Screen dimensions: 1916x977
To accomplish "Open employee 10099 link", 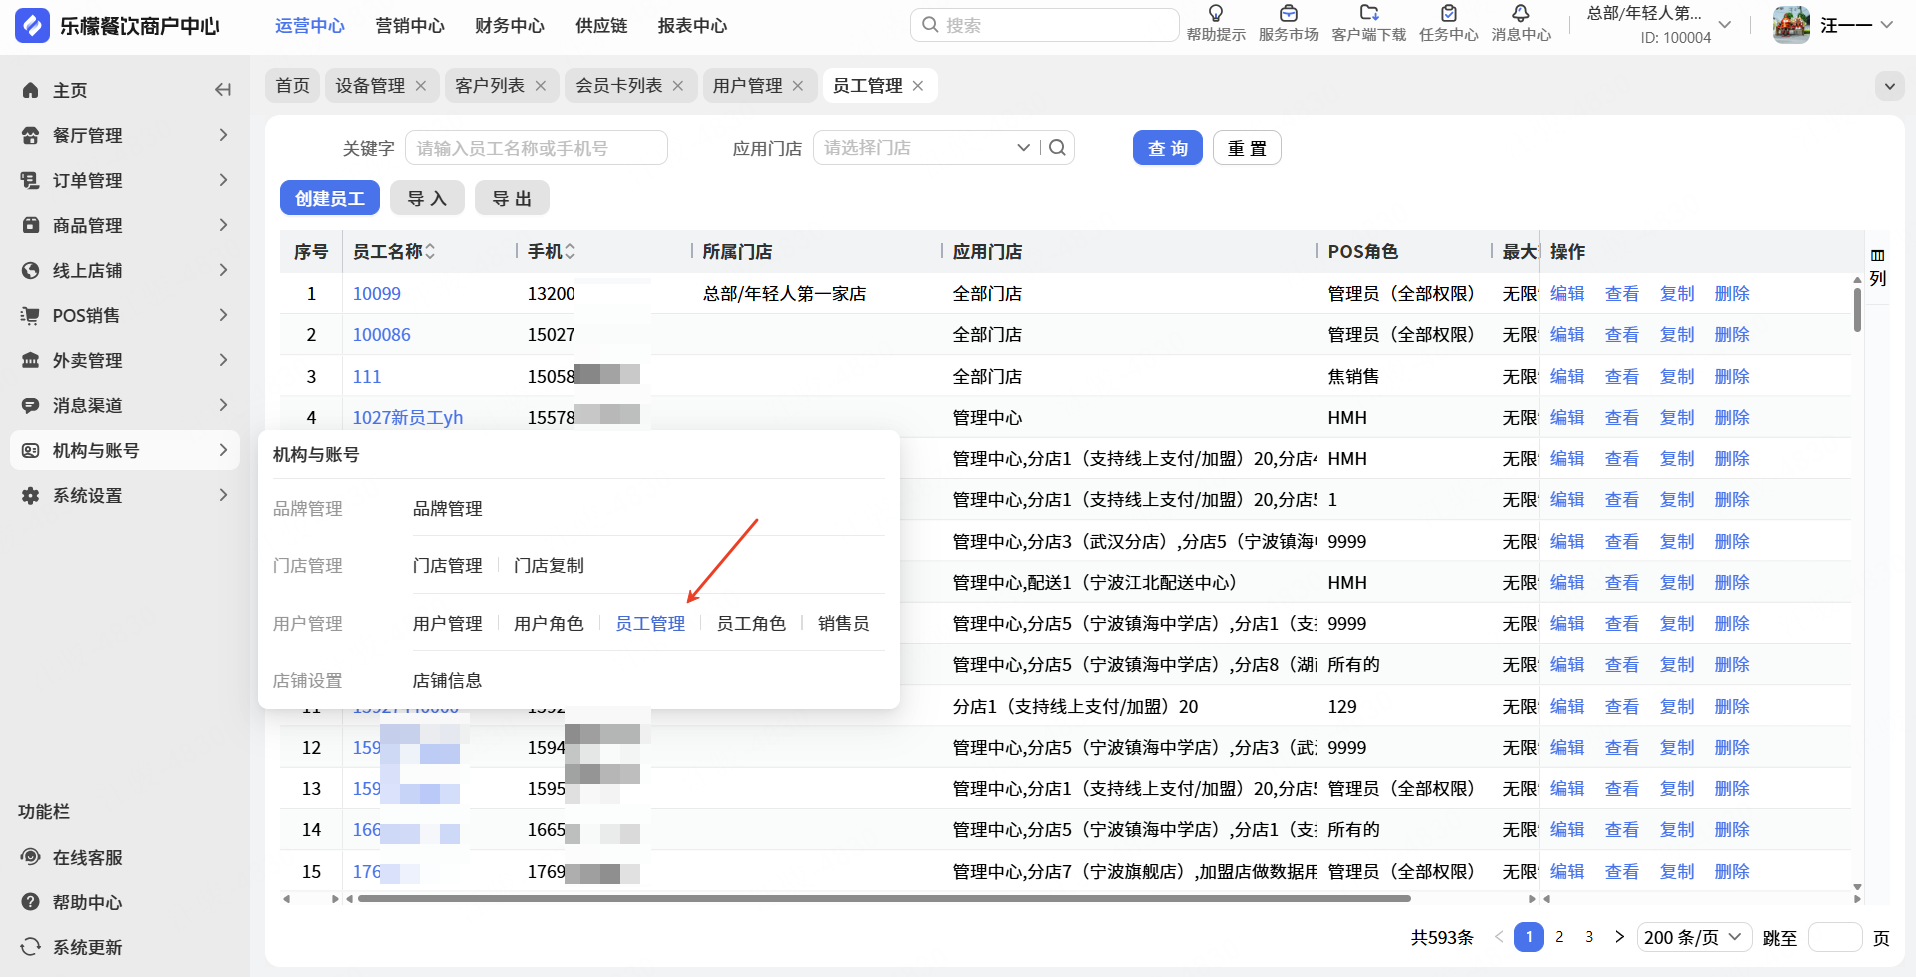I will 376,294.
